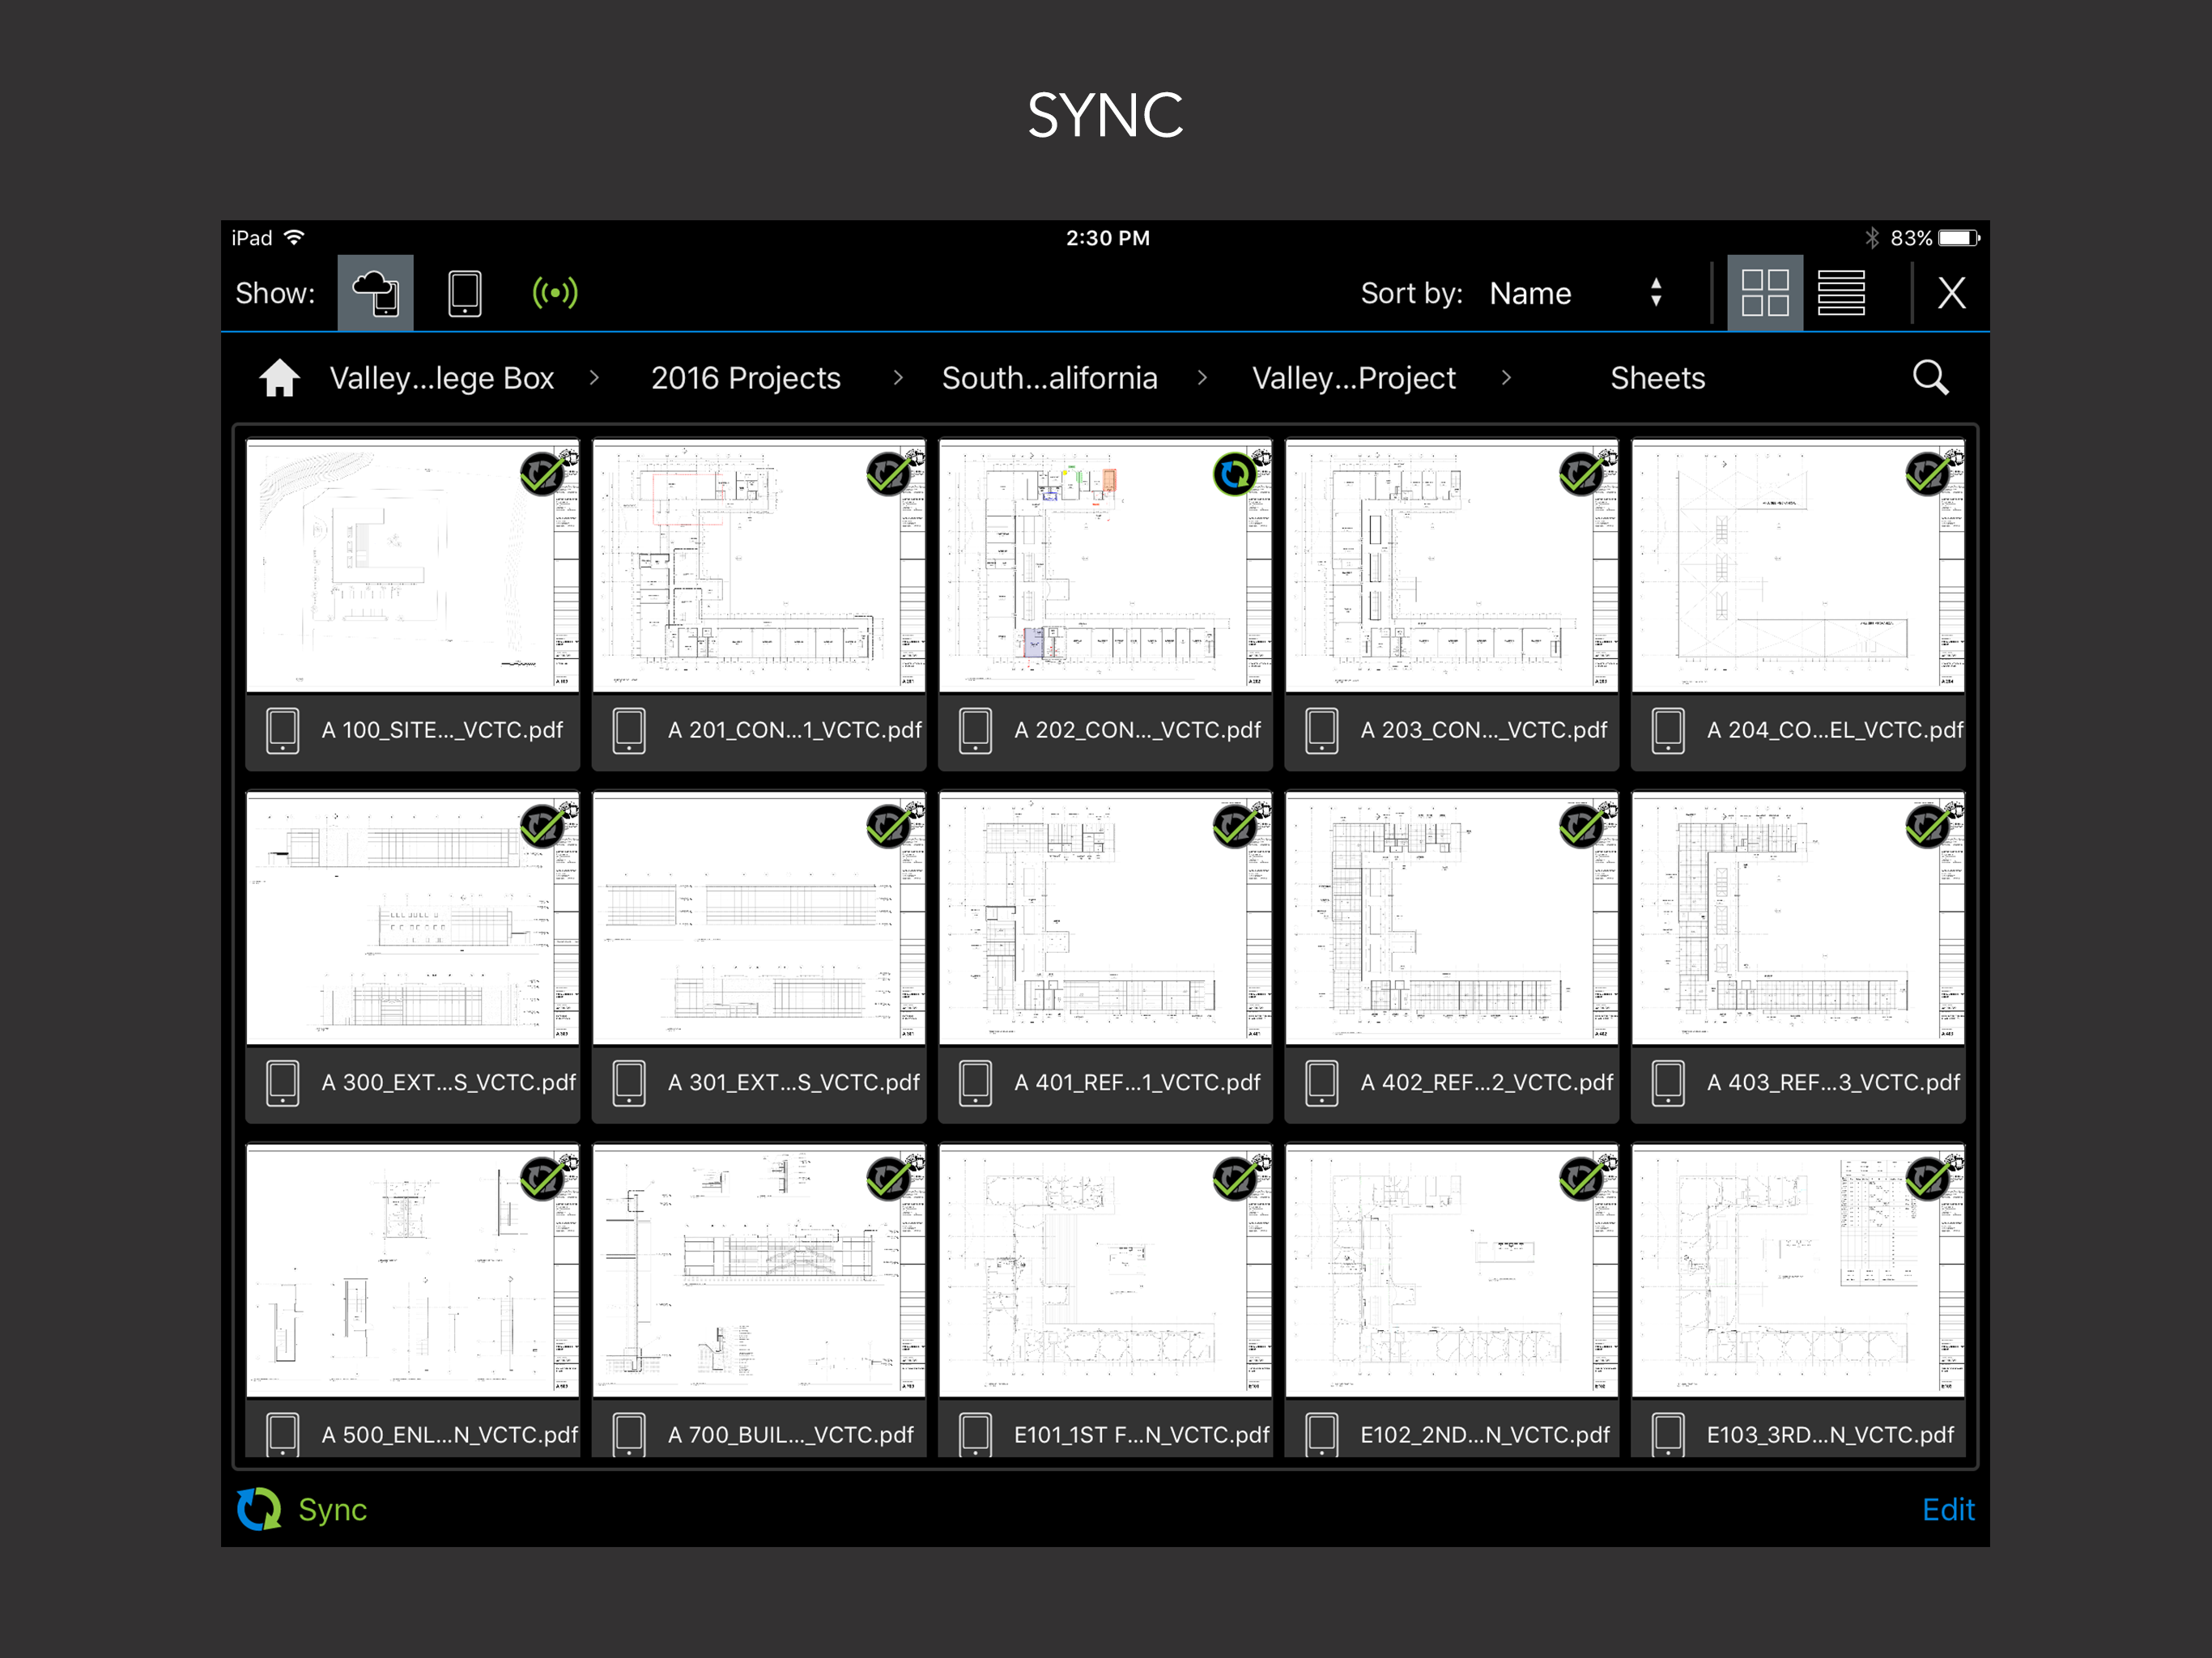The height and width of the screenshot is (1658, 2212).
Task: Open search magnifier icon
Action: click(1929, 378)
